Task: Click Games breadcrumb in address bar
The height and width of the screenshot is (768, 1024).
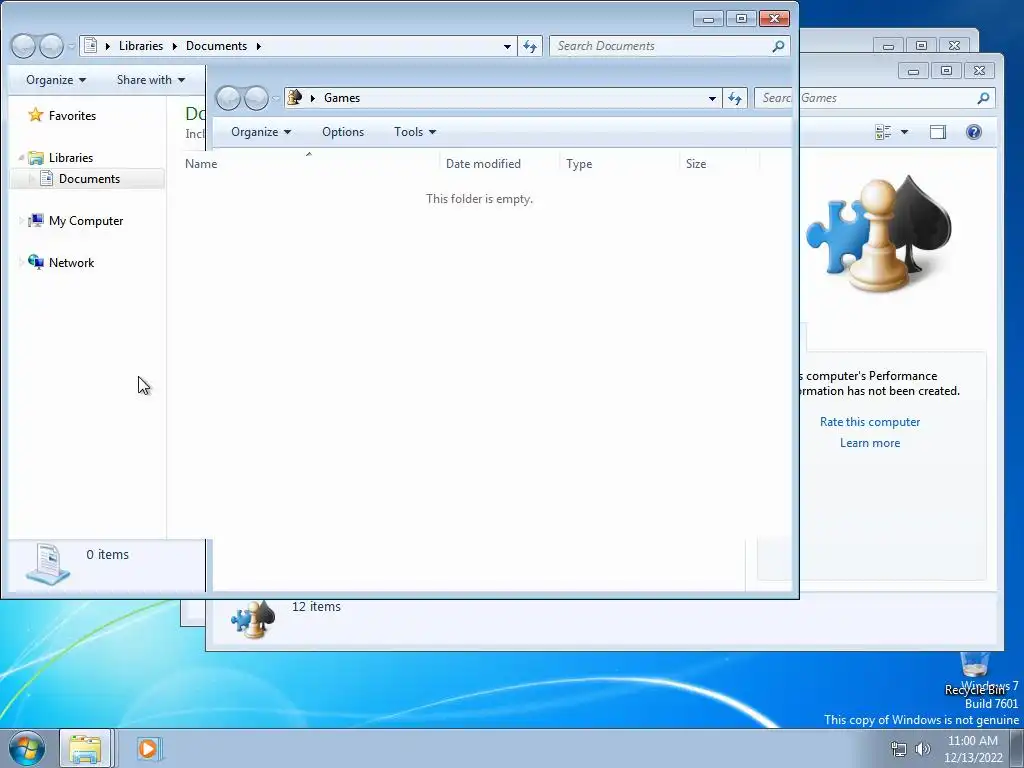Action: [342, 98]
